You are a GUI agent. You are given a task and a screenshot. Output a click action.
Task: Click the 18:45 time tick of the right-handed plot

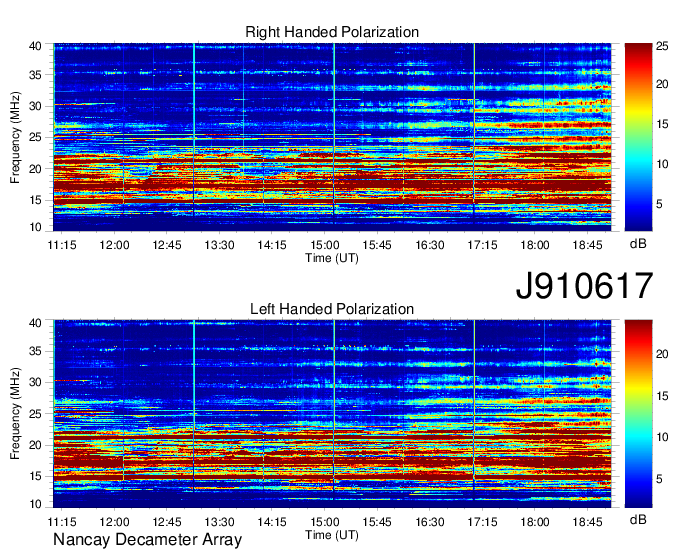[587, 245]
